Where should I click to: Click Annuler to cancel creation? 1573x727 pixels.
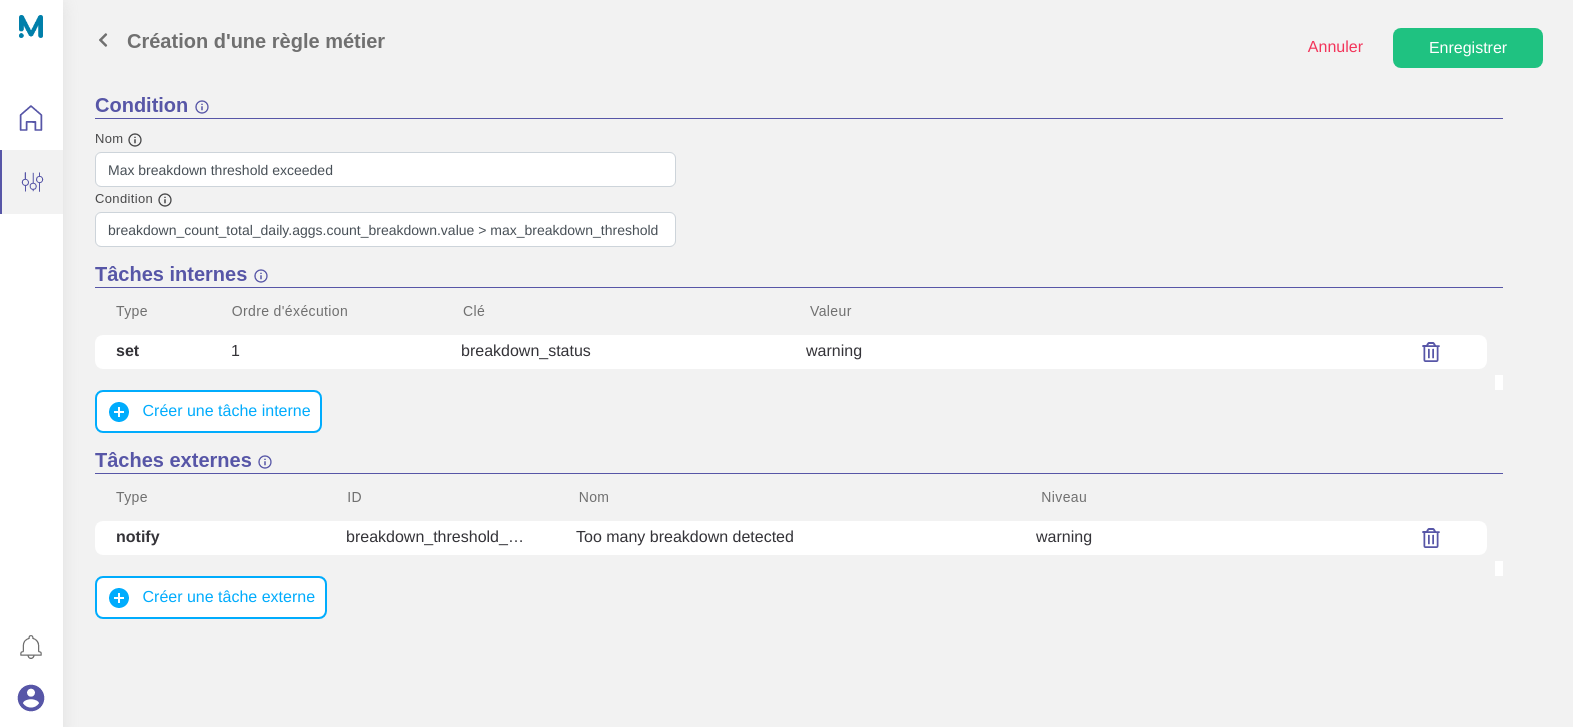point(1335,47)
